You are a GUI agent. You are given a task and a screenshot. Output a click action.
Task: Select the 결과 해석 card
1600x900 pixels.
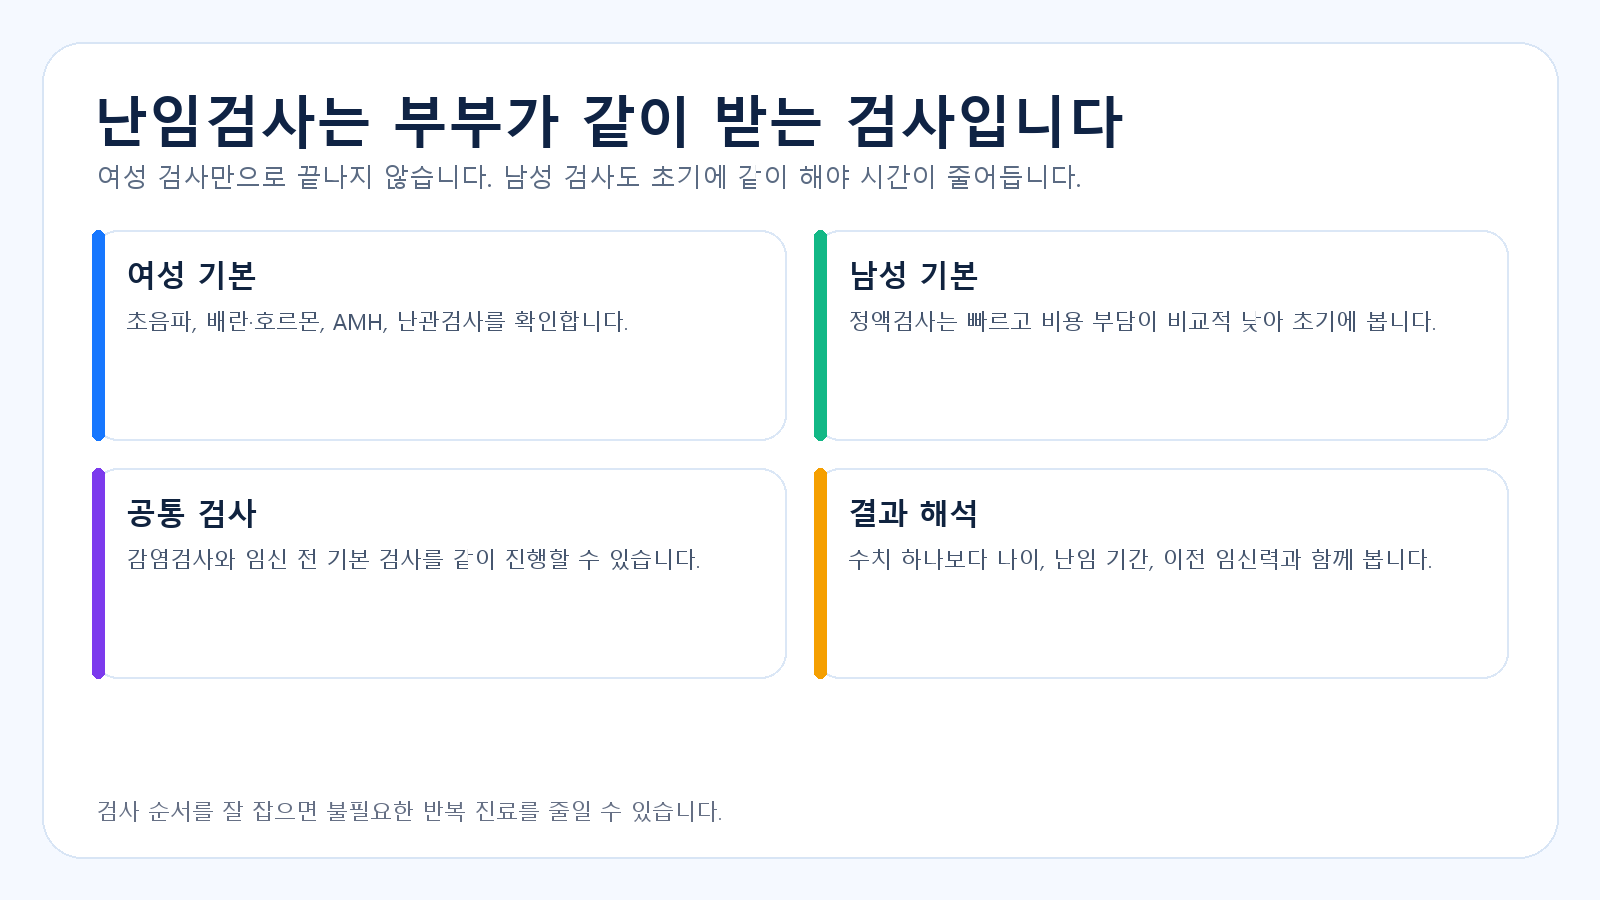[1161, 573]
